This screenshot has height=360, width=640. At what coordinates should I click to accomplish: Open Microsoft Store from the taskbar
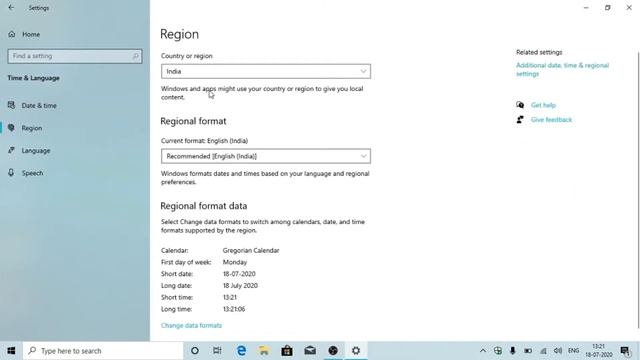pyautogui.click(x=287, y=351)
